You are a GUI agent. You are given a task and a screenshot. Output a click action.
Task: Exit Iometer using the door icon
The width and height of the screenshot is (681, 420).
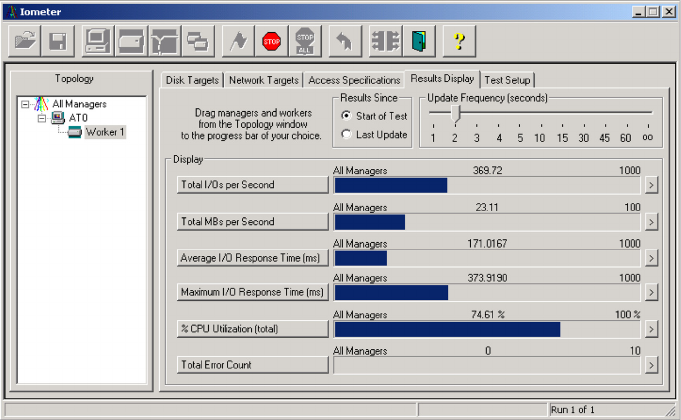pyautogui.click(x=419, y=41)
